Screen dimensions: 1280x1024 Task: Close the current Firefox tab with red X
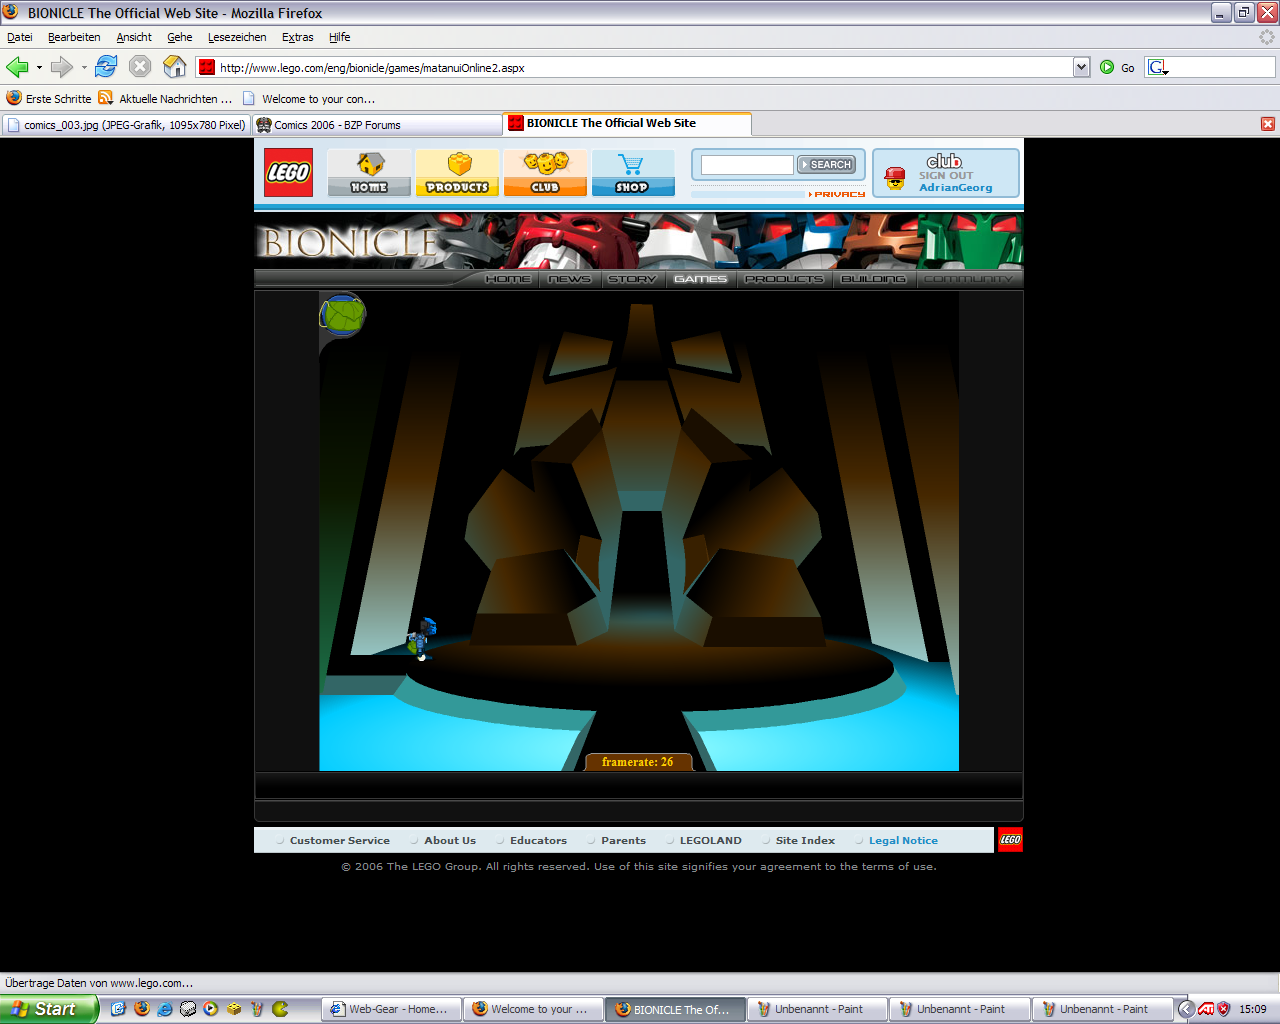pyautogui.click(x=1268, y=124)
